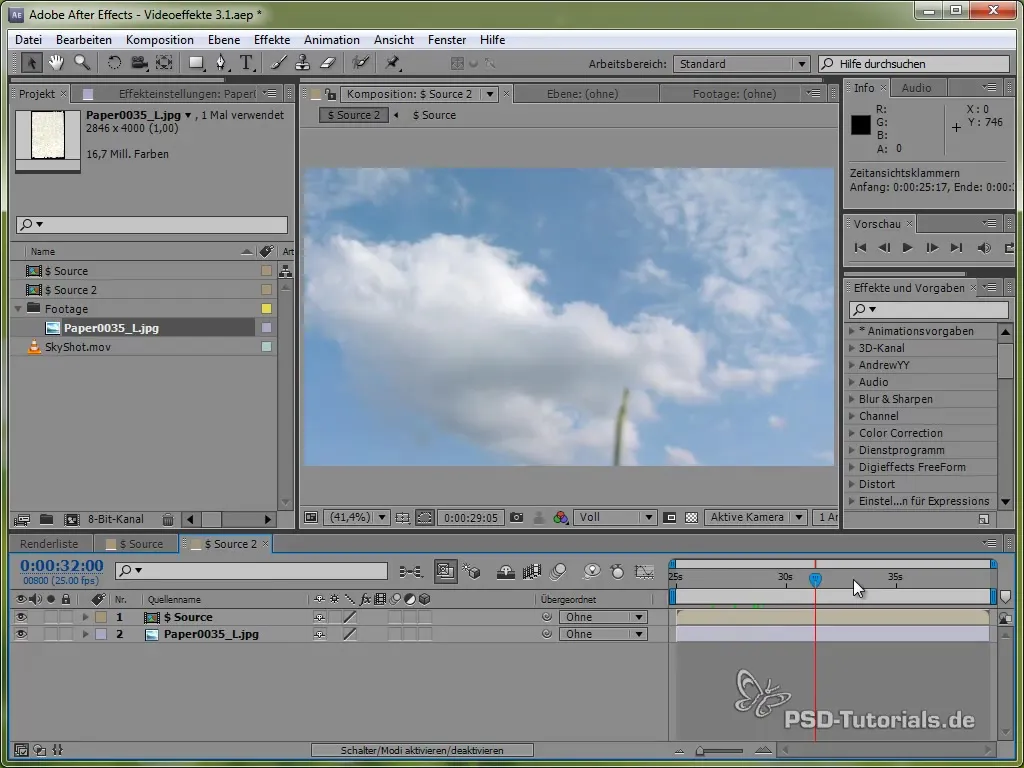This screenshot has height=768, width=1024.
Task: Toggle the hide shy layers switch in the timeline
Action: click(505, 572)
